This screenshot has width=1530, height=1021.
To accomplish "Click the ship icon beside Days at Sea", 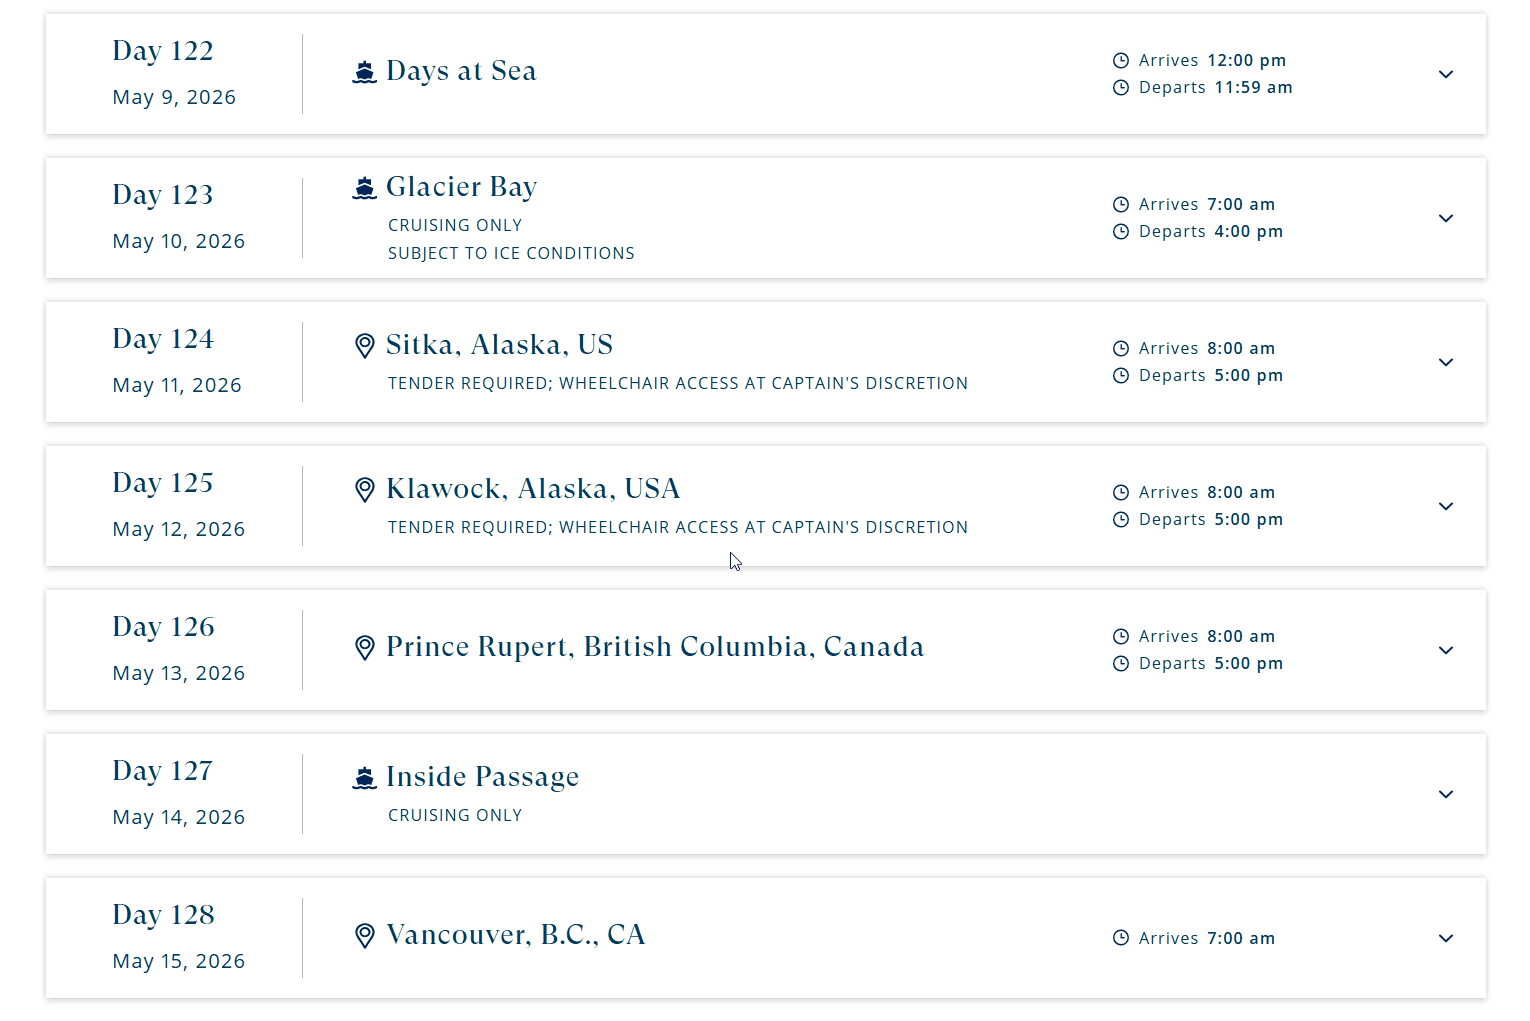I will click(x=365, y=72).
